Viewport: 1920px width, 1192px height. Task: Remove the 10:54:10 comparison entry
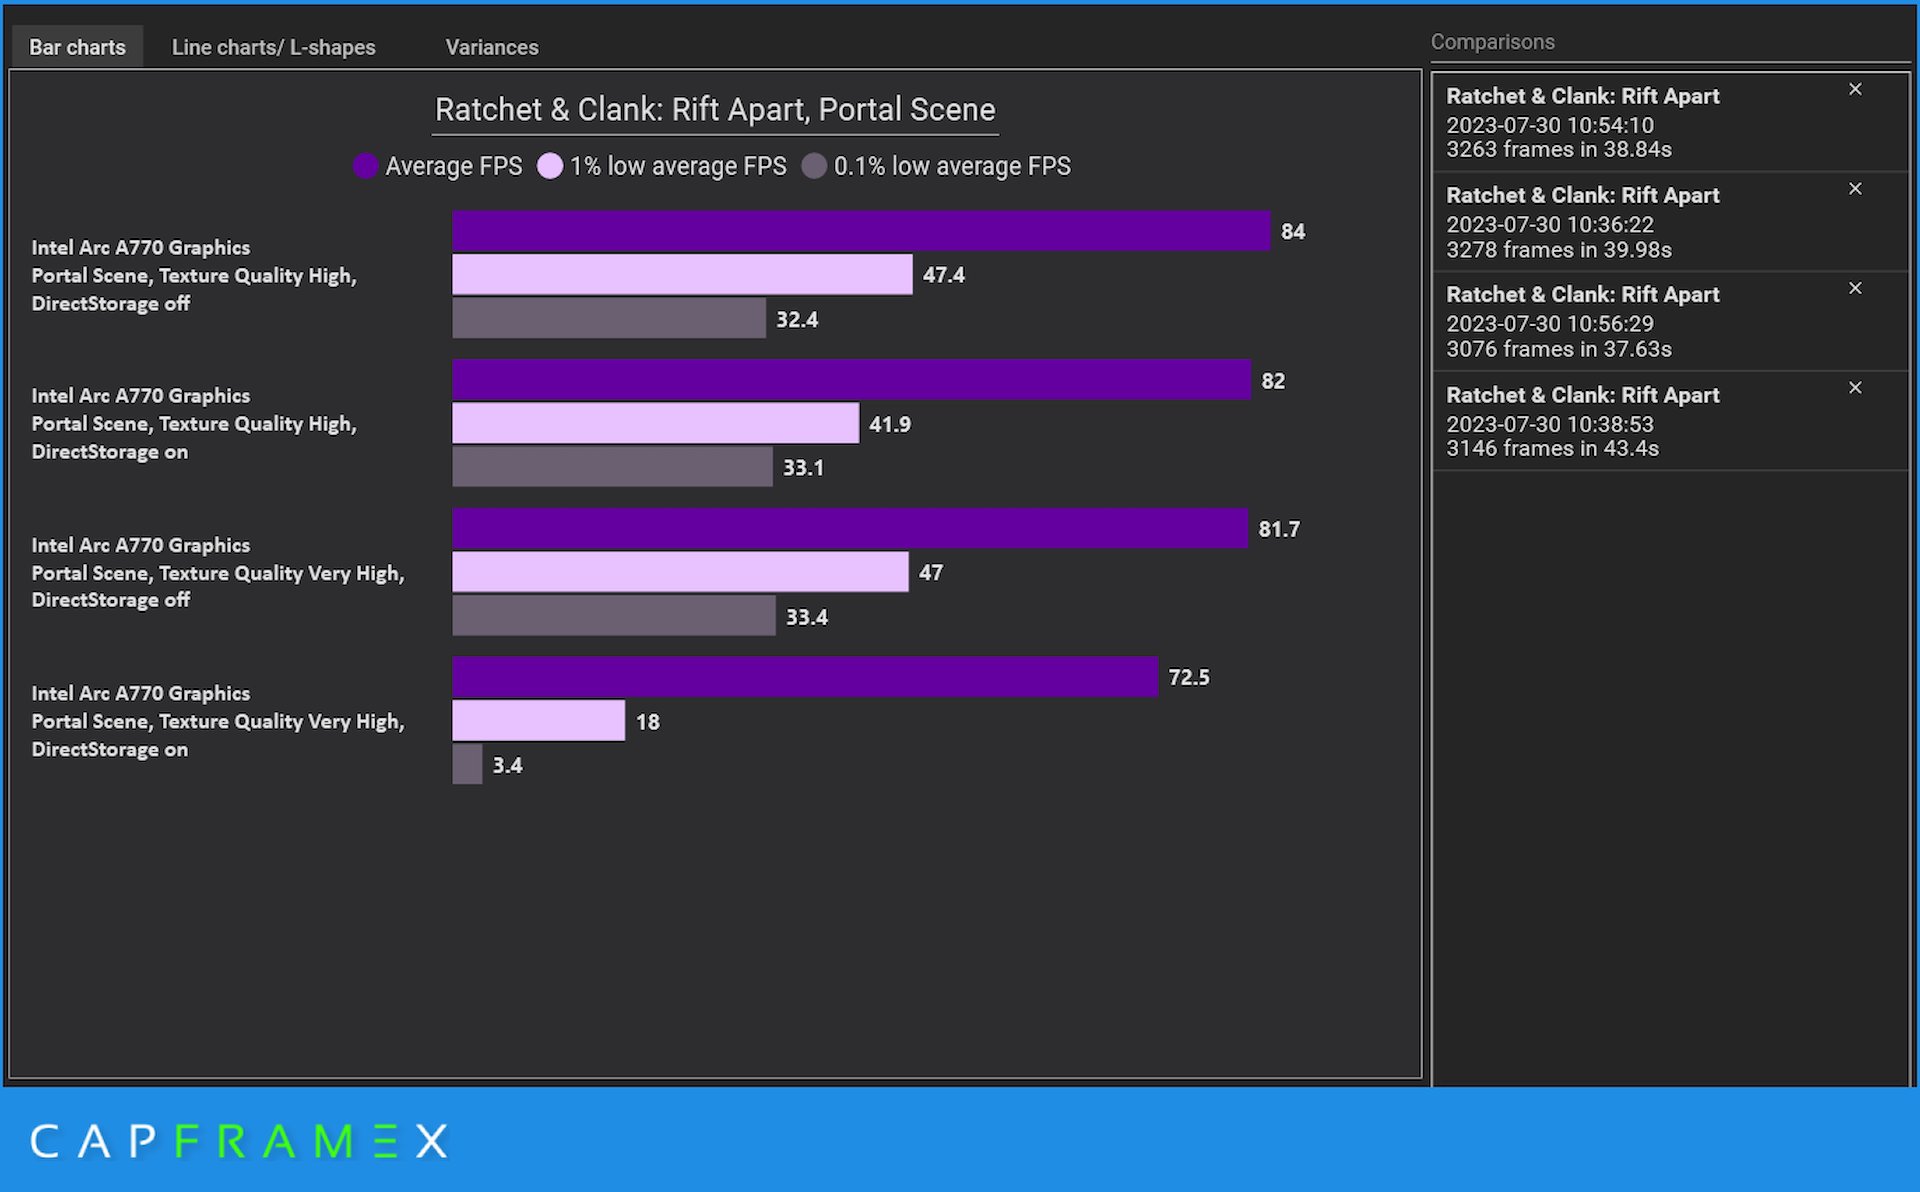click(x=1855, y=89)
